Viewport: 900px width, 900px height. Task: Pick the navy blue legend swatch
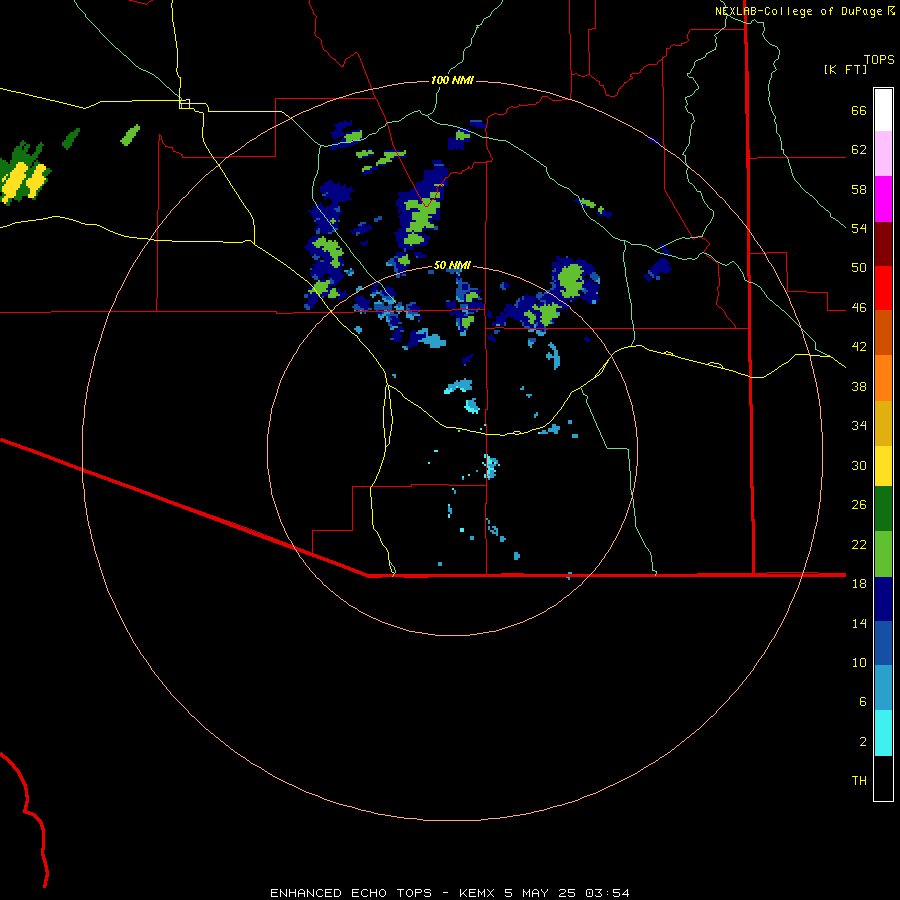pos(883,599)
